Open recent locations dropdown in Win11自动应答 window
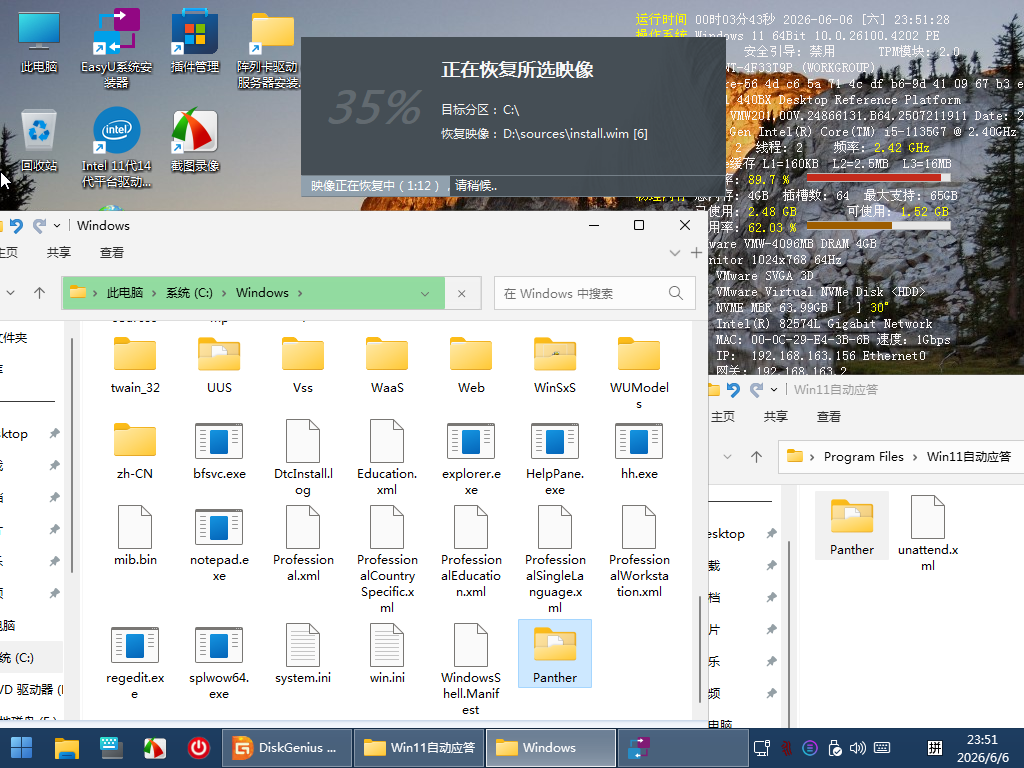The image size is (1024, 768). pos(727,457)
